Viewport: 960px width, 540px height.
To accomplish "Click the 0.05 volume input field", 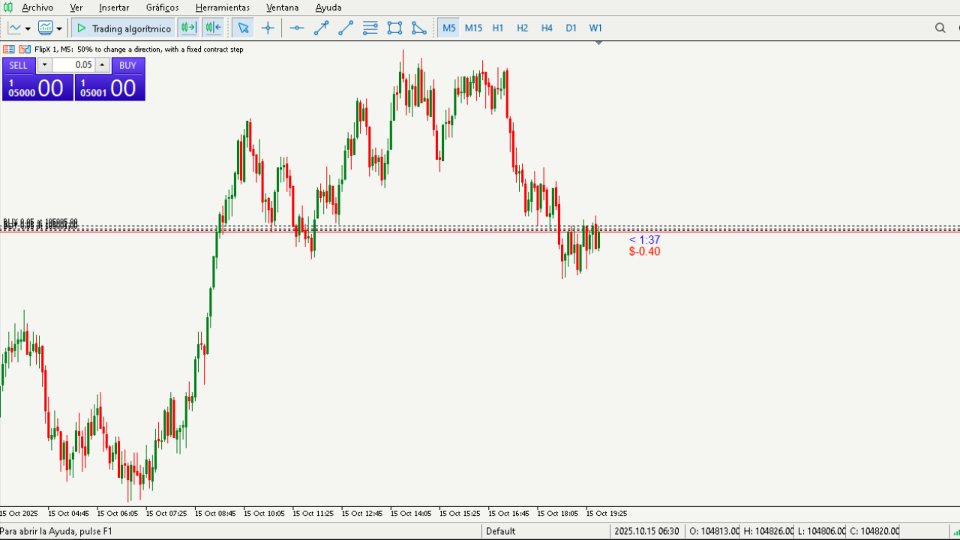I will coord(73,65).
